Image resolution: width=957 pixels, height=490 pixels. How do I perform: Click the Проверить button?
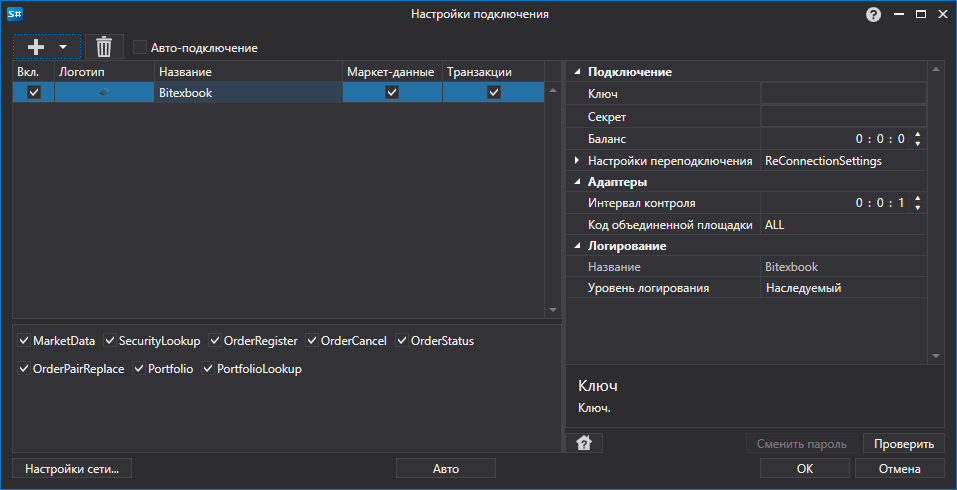tap(904, 444)
